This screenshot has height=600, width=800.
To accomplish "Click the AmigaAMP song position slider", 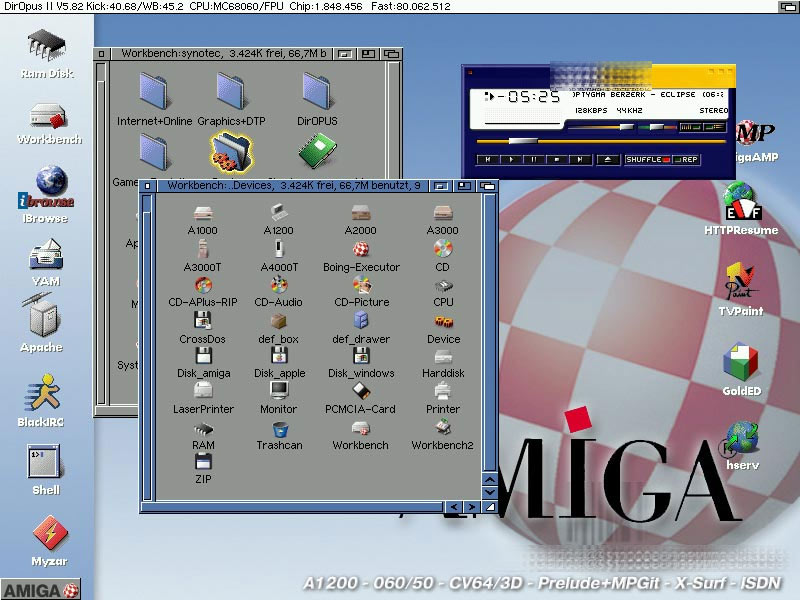I will (601, 141).
